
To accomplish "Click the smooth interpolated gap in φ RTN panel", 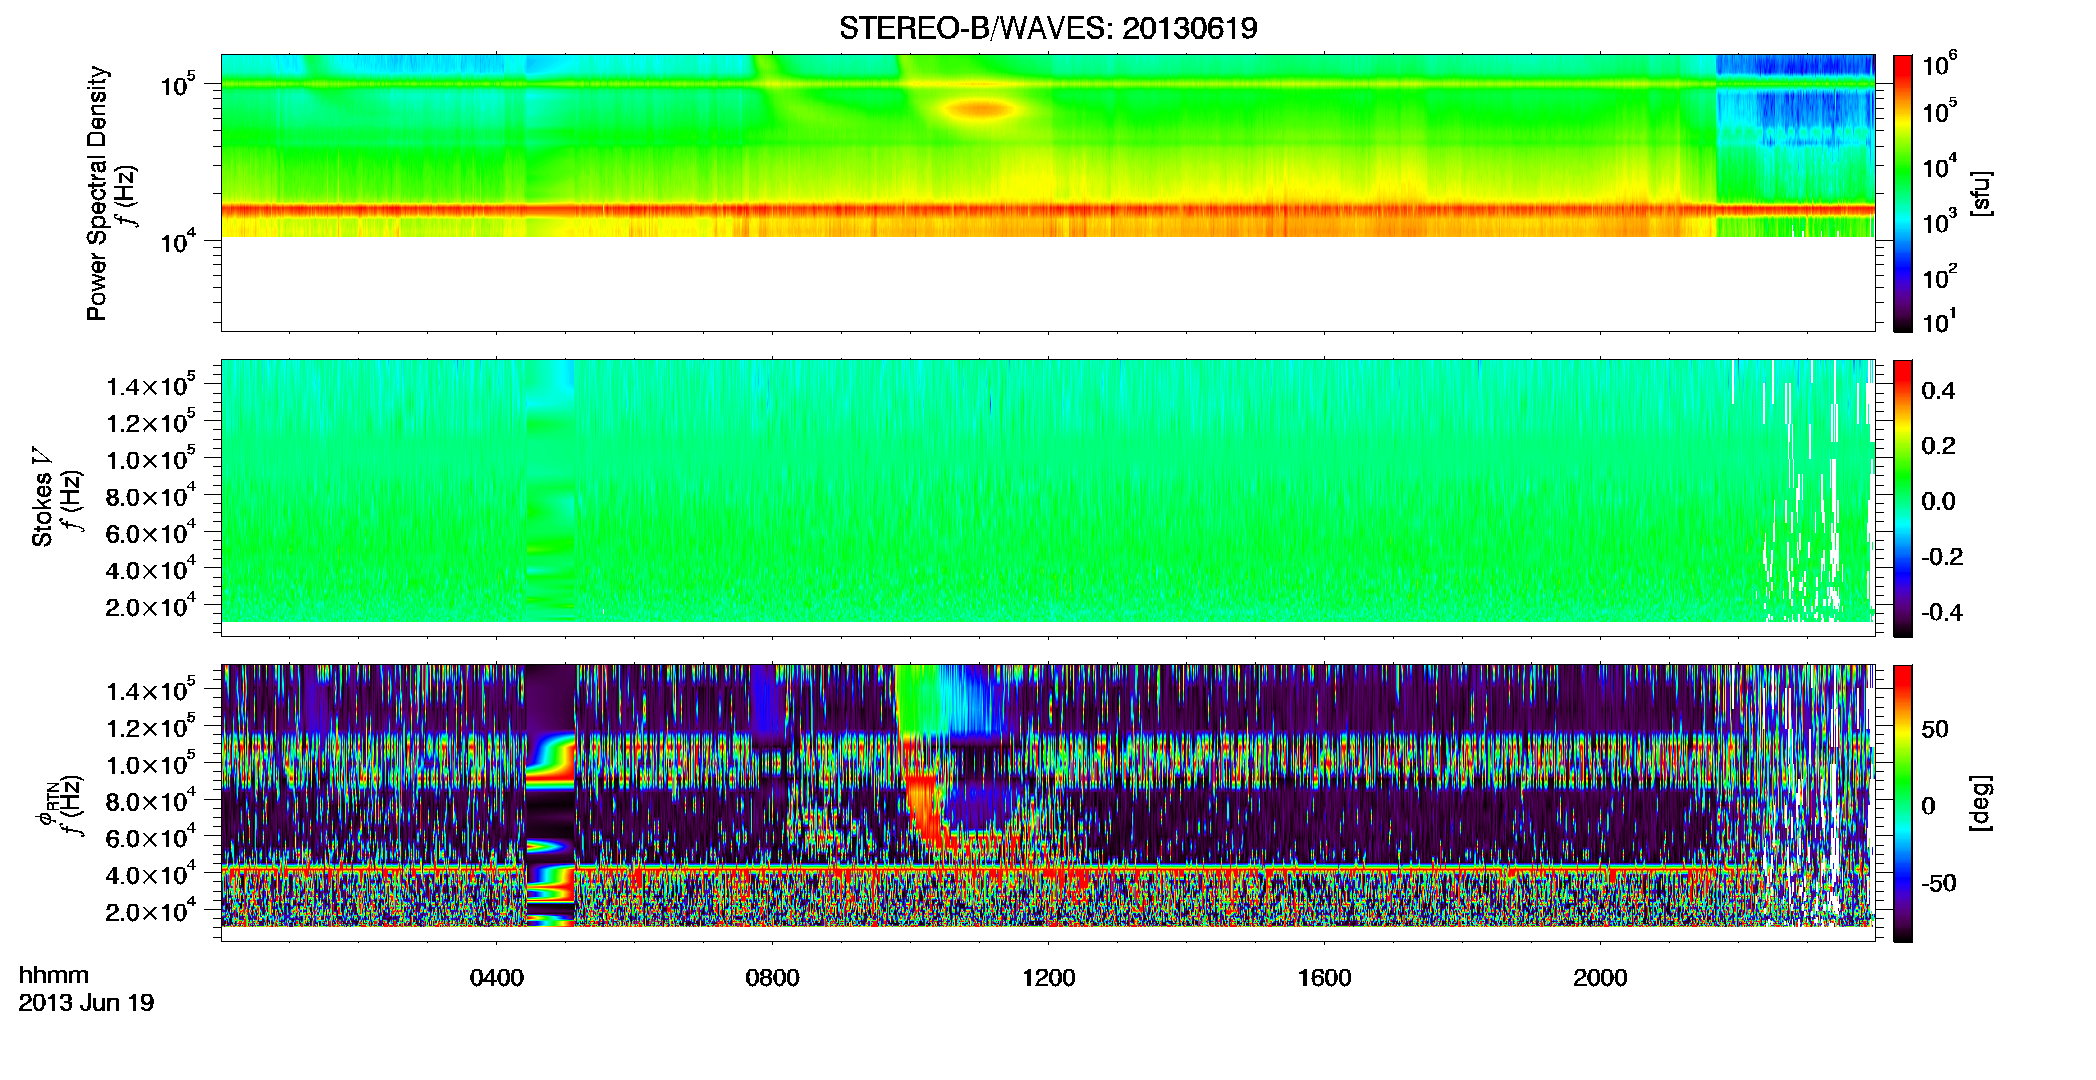I will pos(551,795).
